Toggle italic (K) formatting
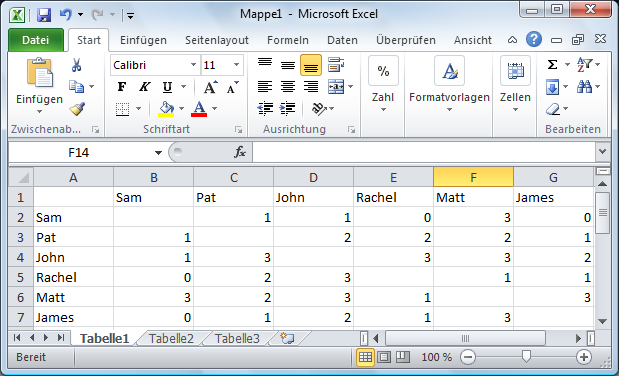 144,87
